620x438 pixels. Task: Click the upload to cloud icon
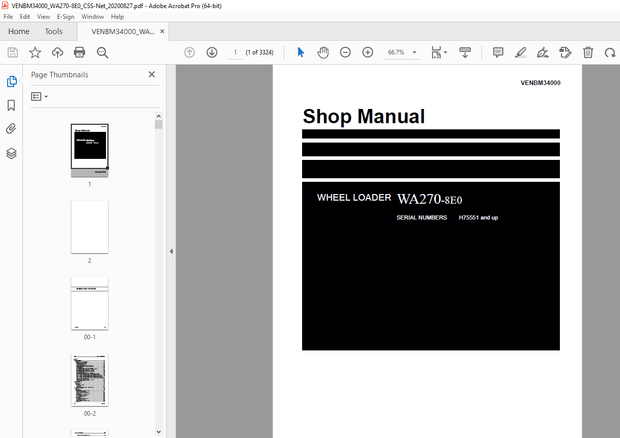point(57,53)
